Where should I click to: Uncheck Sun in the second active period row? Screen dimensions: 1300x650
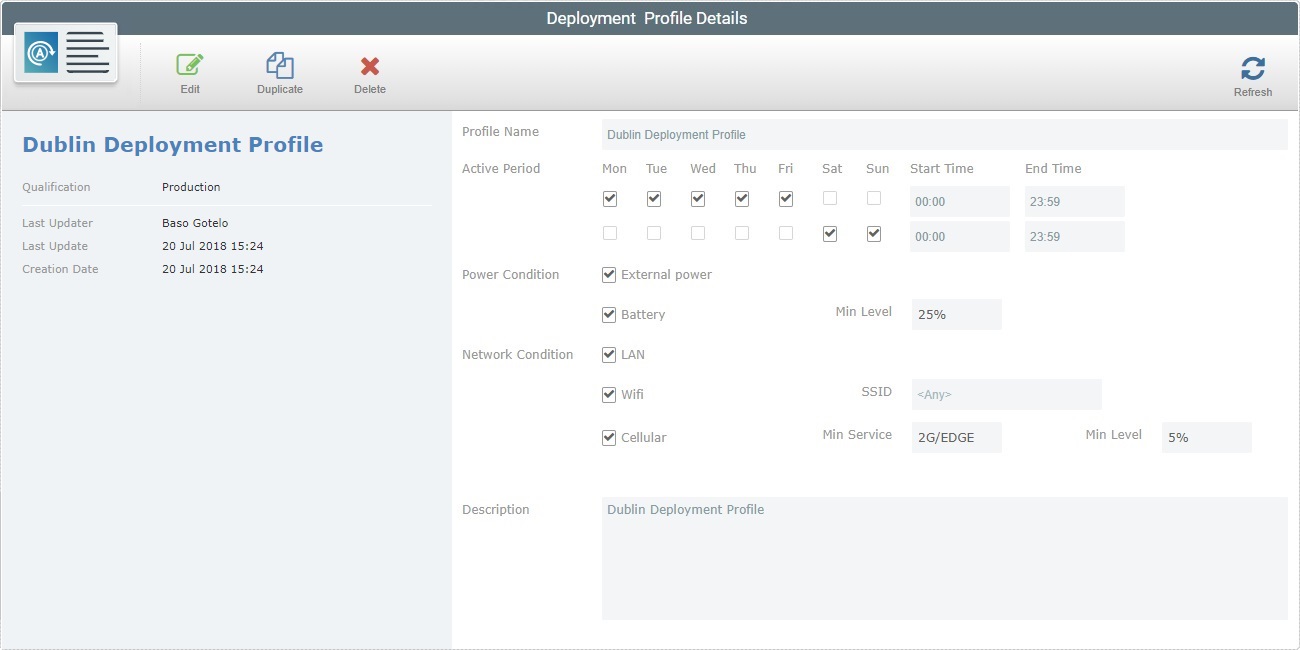(x=873, y=233)
